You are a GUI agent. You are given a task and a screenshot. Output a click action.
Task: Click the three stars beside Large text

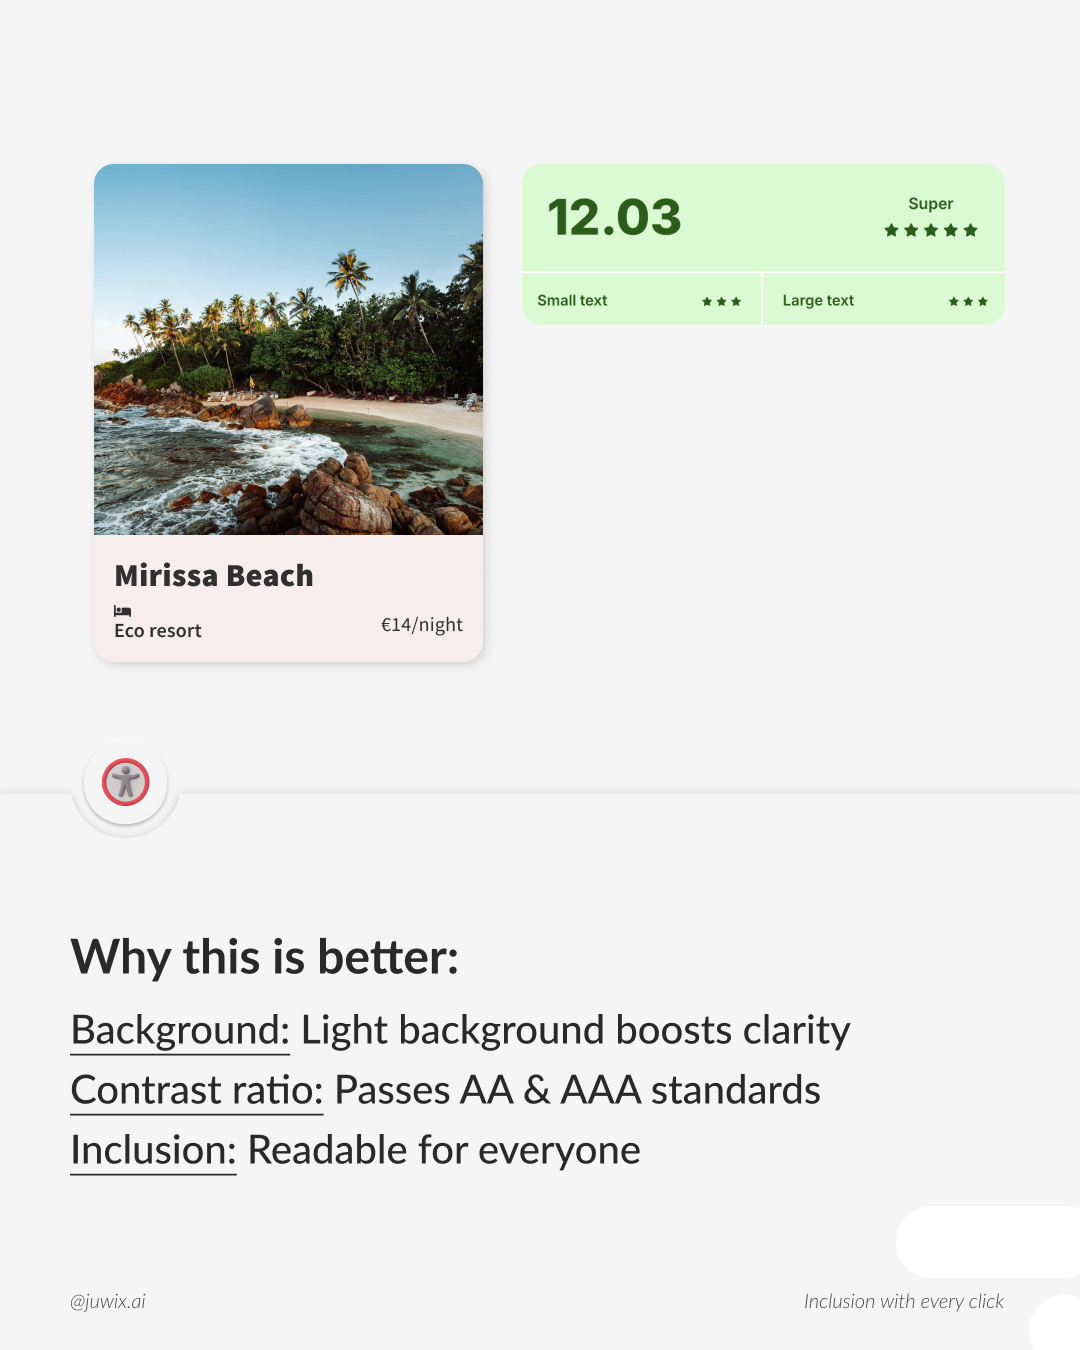coord(968,301)
